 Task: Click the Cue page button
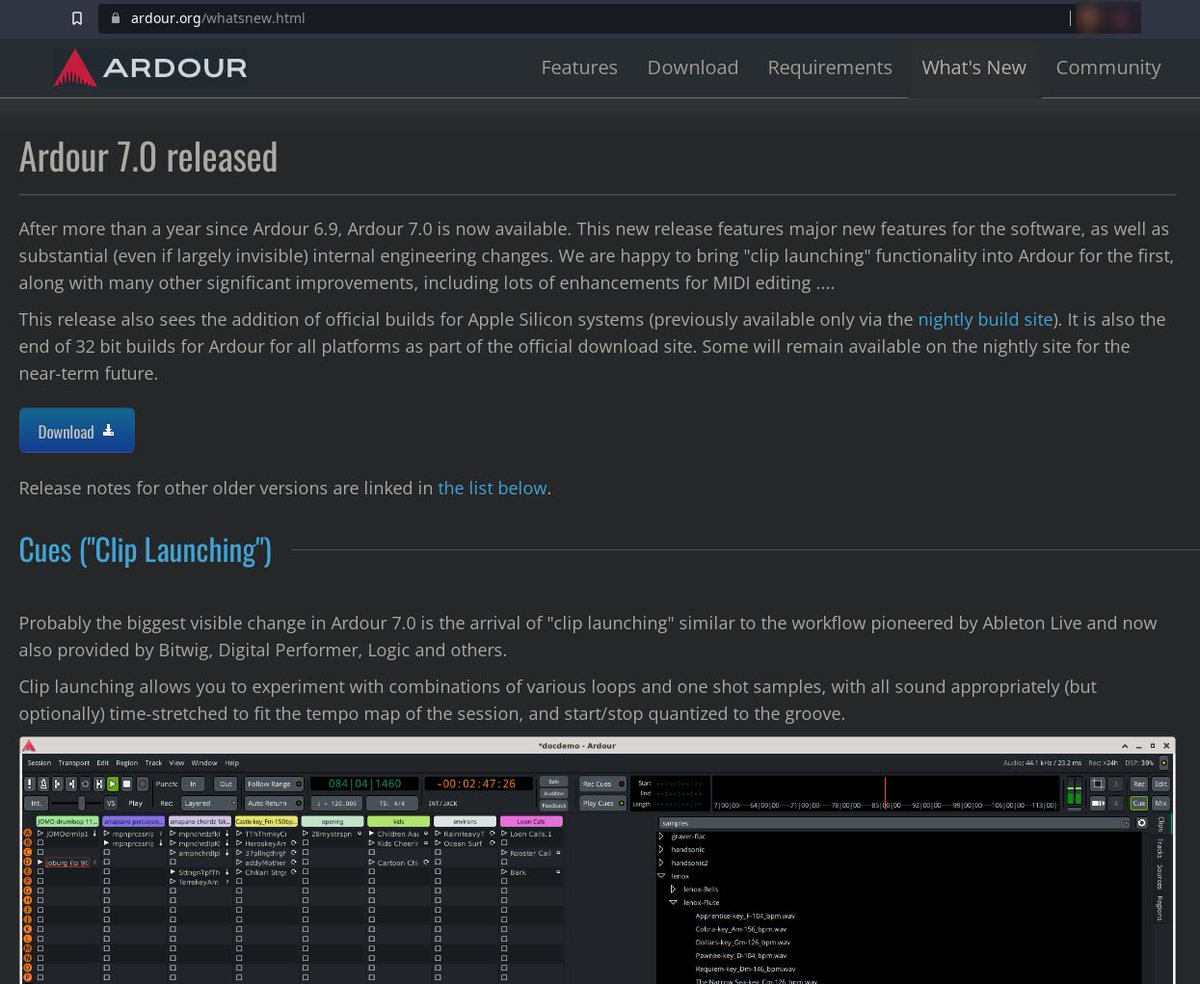(x=1139, y=803)
